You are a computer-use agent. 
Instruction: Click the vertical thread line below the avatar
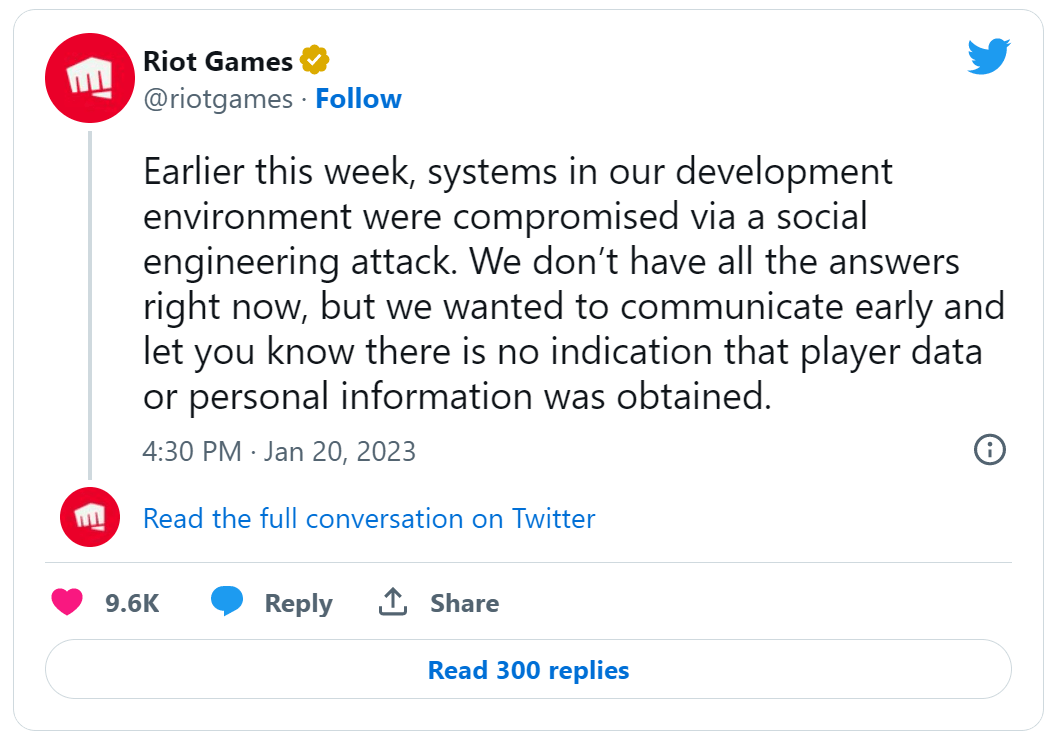pos(90,305)
